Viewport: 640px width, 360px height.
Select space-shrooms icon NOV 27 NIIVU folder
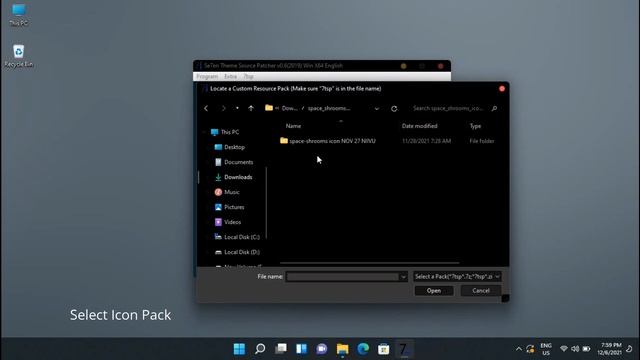328,141
